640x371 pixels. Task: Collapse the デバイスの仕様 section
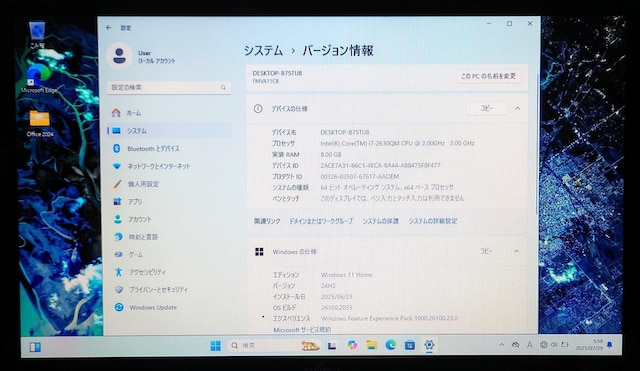coord(518,109)
